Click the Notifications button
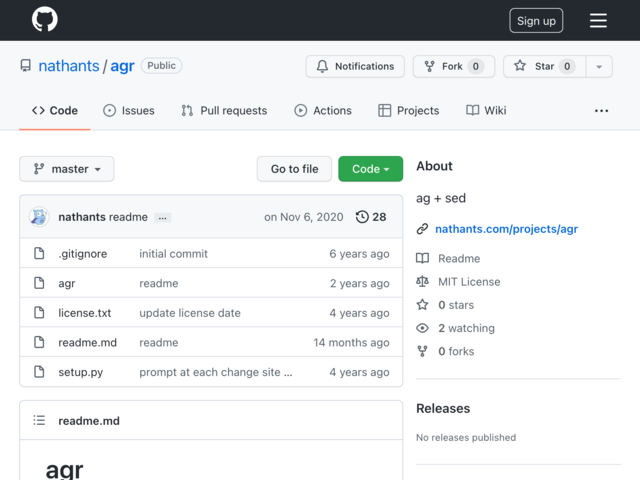This screenshot has height=480, width=640. [x=355, y=66]
